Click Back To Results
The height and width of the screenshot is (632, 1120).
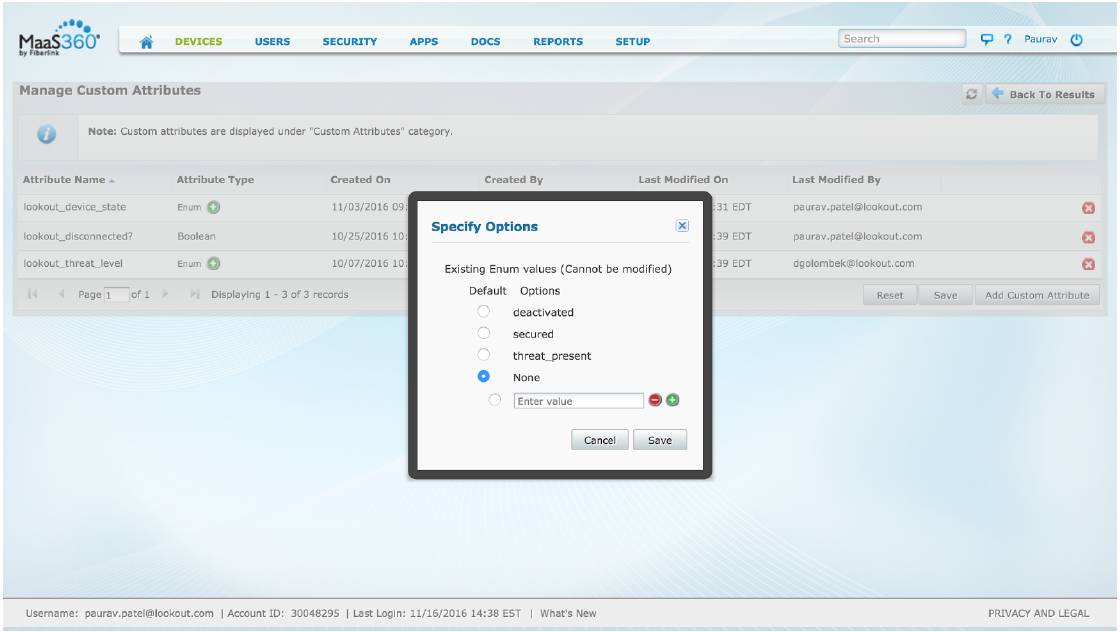1045,94
